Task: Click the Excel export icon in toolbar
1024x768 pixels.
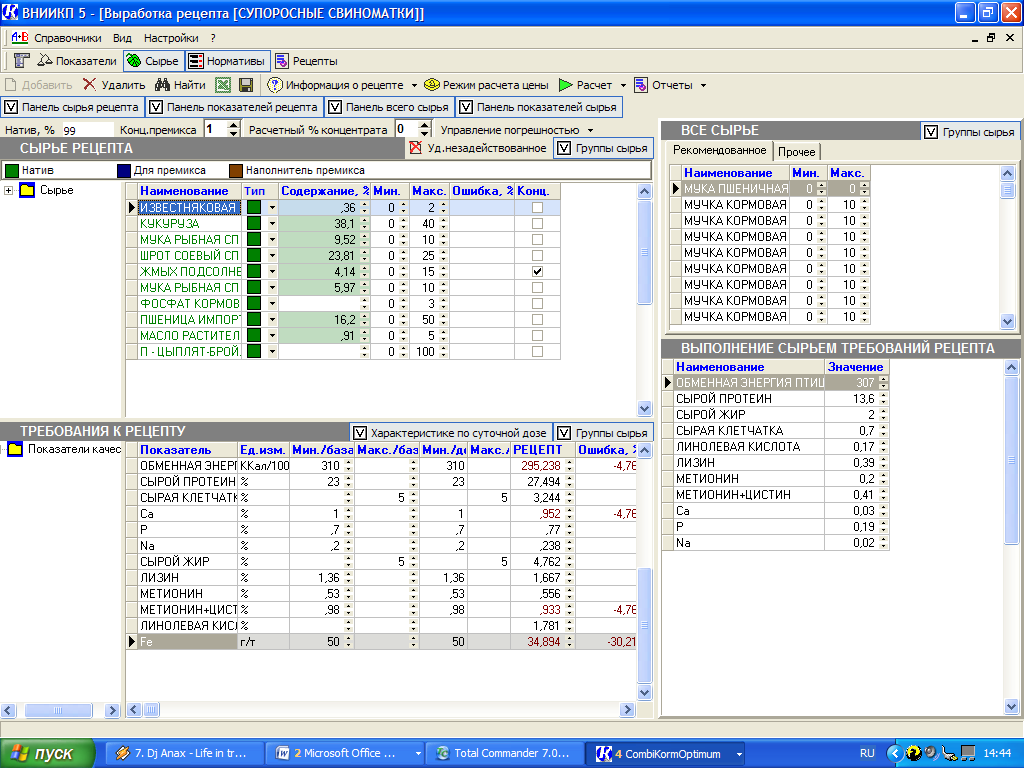Action: click(224, 85)
